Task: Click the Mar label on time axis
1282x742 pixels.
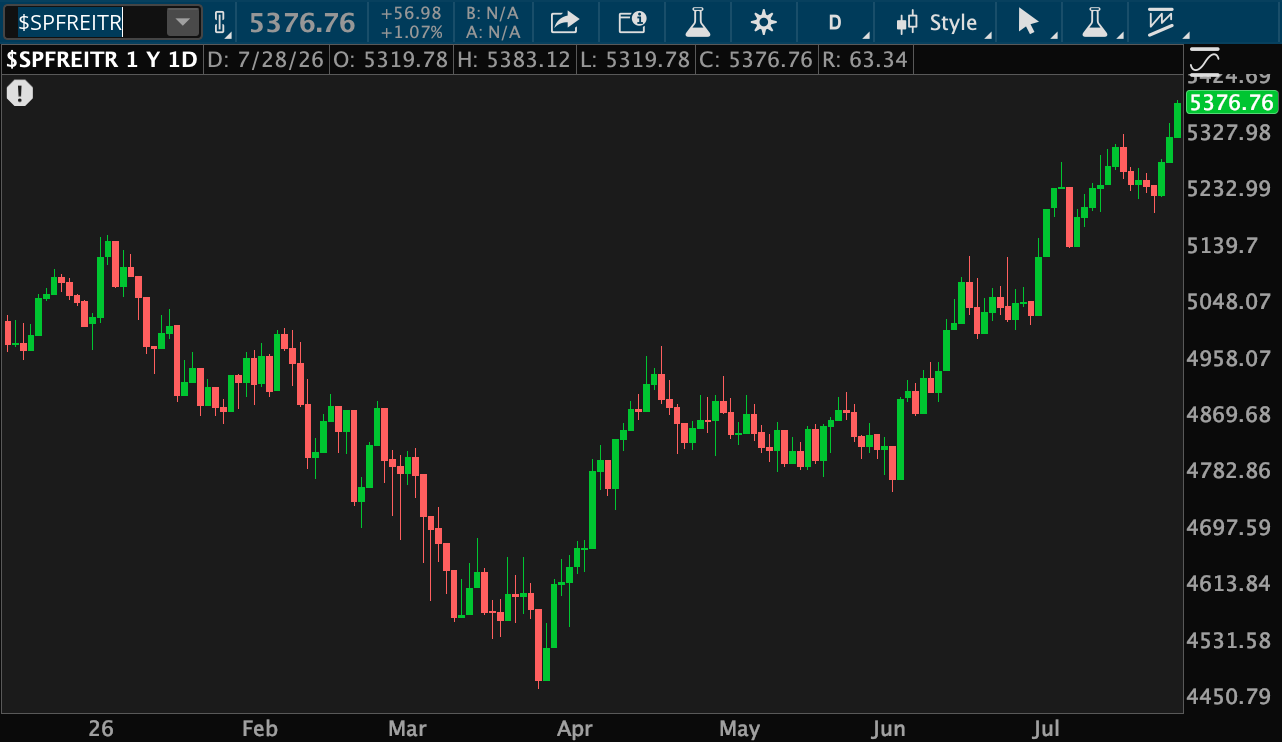Action: [407, 728]
